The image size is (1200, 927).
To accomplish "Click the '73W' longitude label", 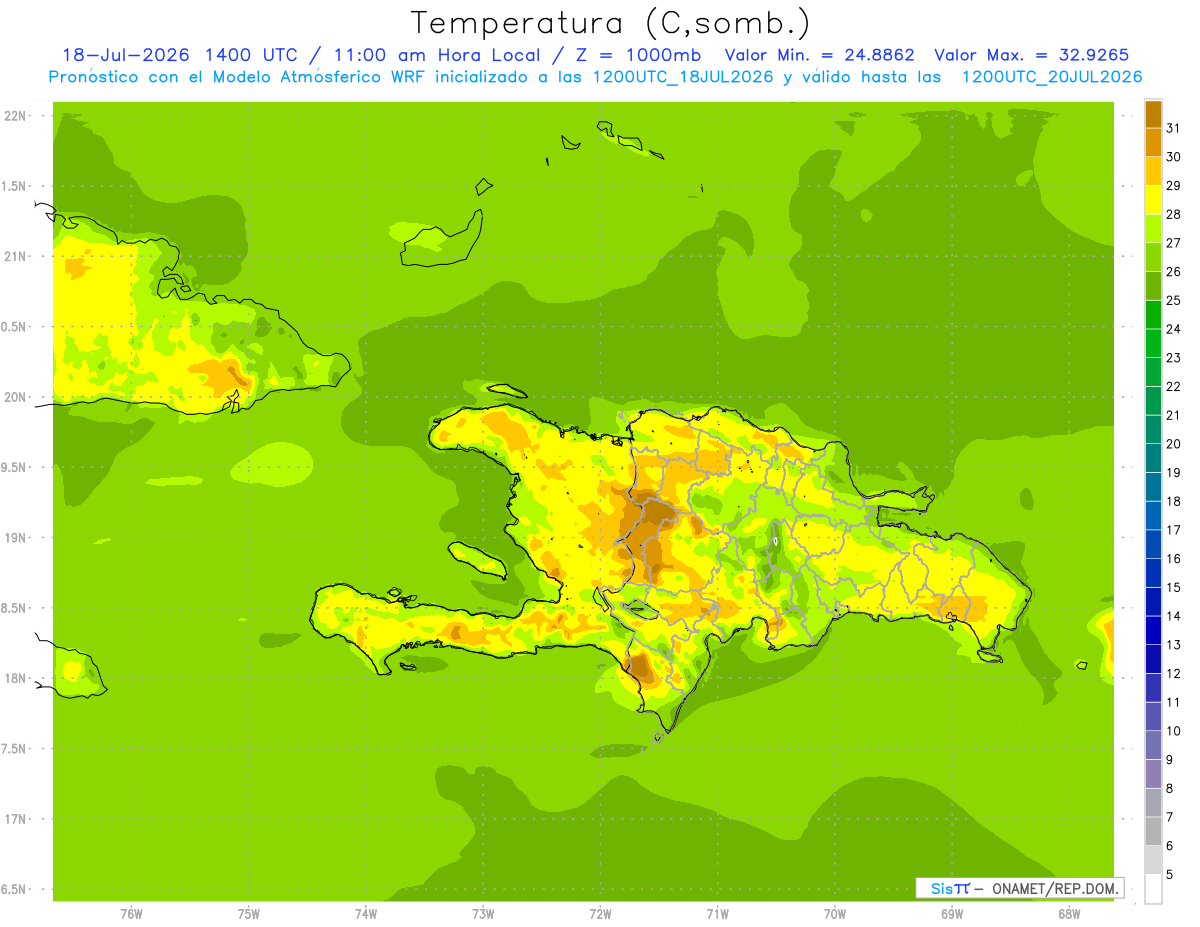I will point(483,914).
